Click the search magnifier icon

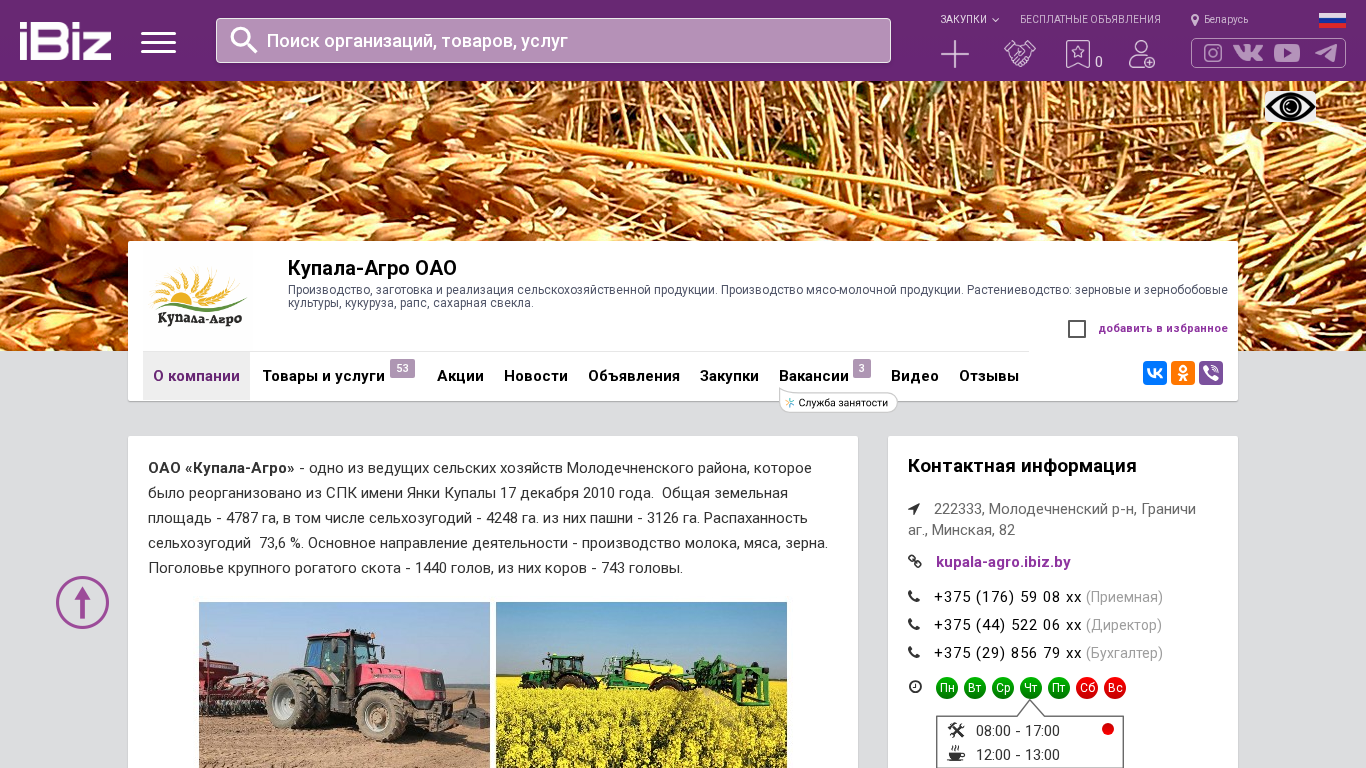(x=244, y=40)
